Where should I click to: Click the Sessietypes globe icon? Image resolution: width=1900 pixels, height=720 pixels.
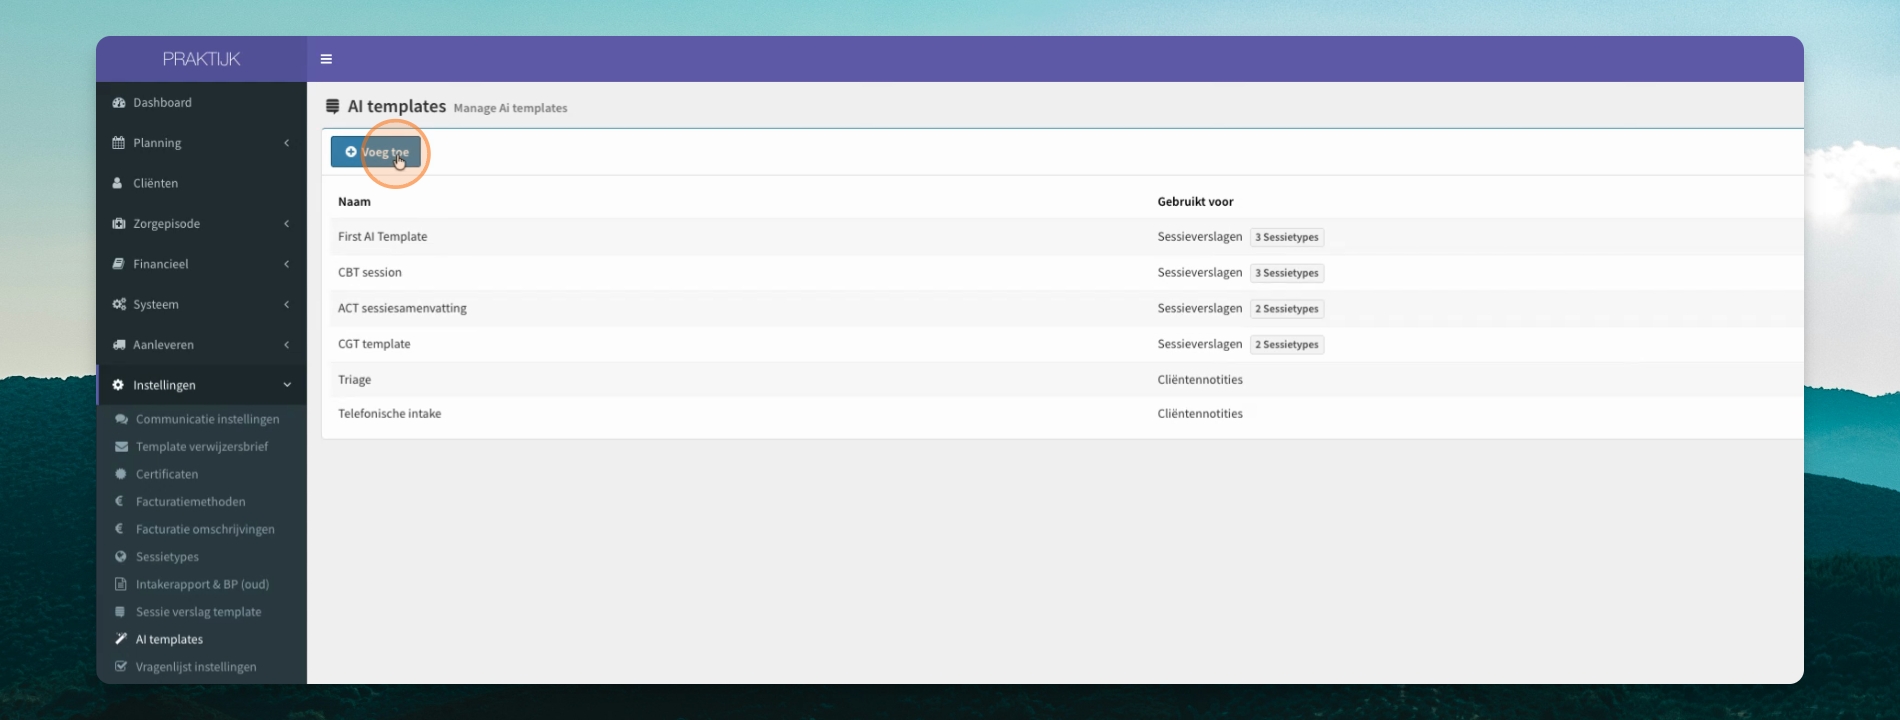pos(121,557)
